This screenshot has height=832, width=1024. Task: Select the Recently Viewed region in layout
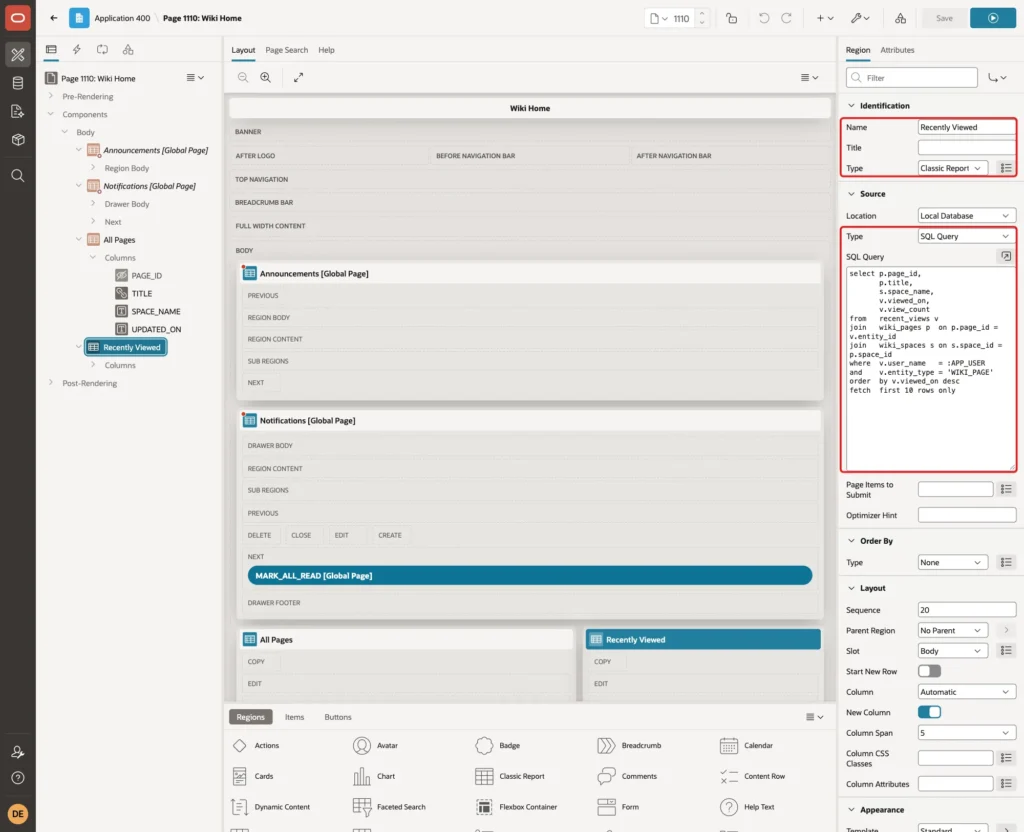[703, 639]
